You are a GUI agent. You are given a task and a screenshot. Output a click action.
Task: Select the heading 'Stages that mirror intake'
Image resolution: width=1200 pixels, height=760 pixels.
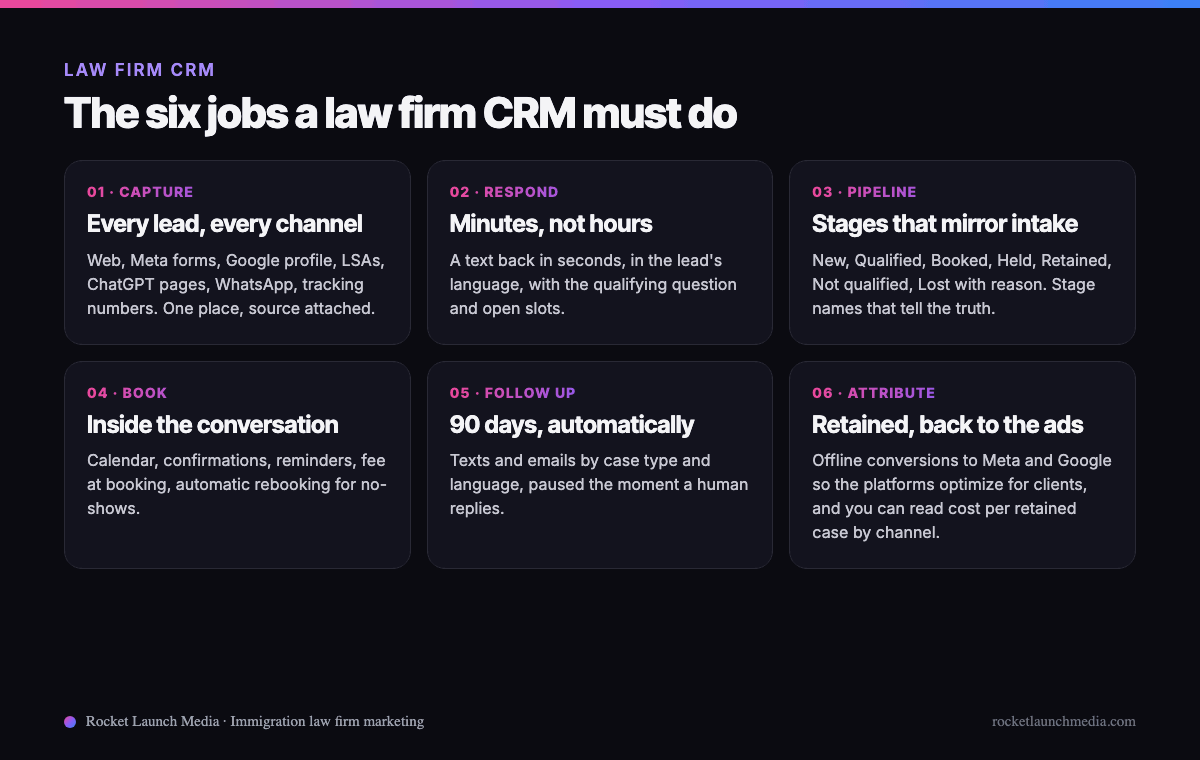(945, 223)
